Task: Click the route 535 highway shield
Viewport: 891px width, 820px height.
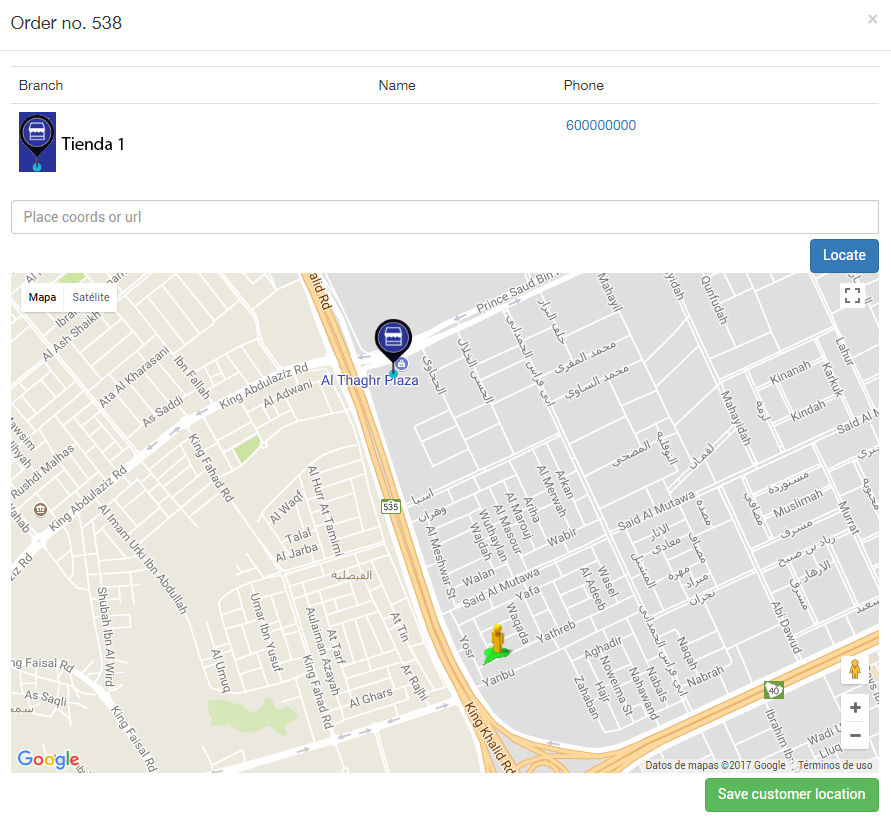Action: tap(391, 506)
